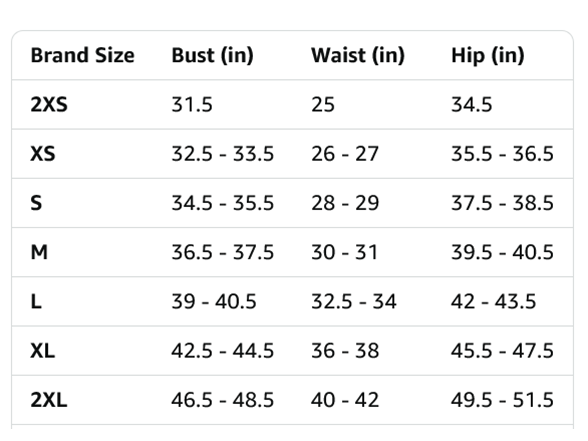Screen dimensions: 588x441
Task: Select the 2XS size row label
Action: point(49,104)
